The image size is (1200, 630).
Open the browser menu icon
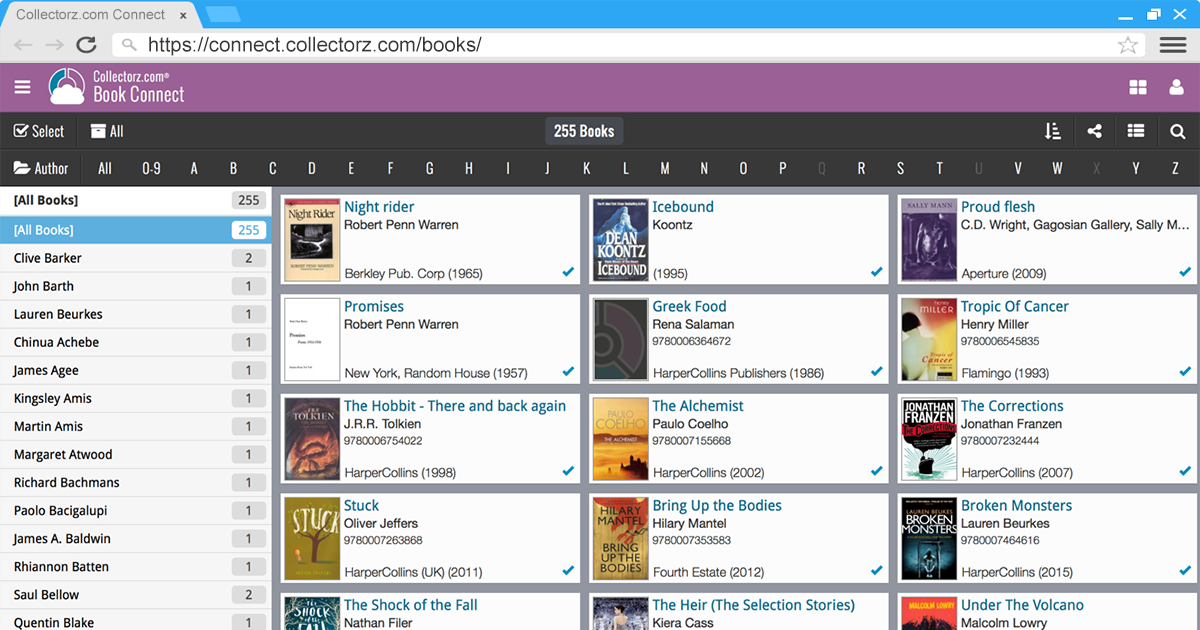(1173, 45)
